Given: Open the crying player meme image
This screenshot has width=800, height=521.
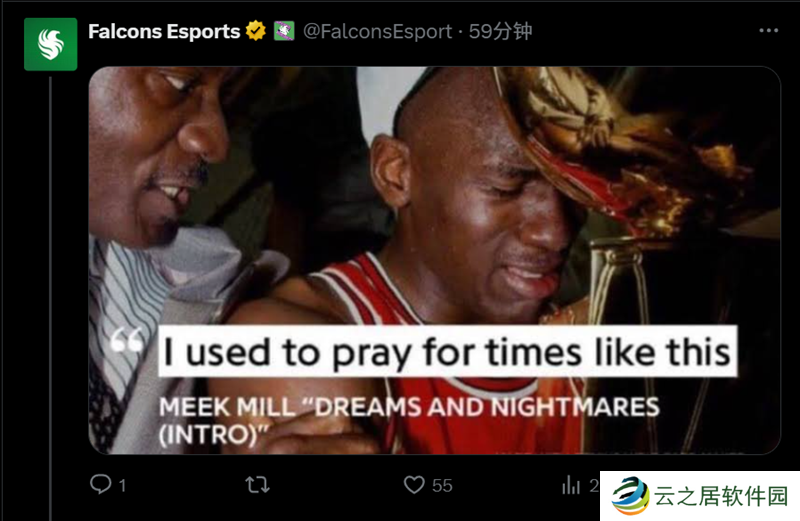Looking at the screenshot, I should [434, 200].
